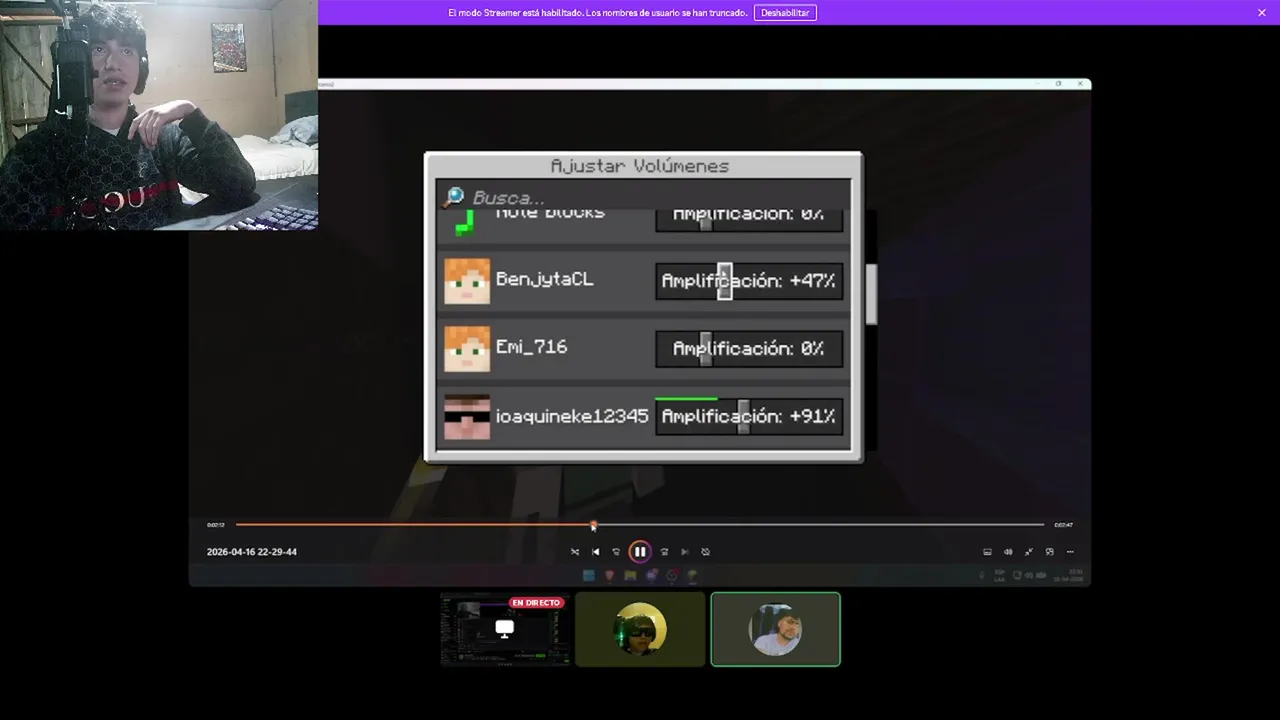Select the participant tile with sunglasses avatar
The width and height of the screenshot is (1280, 720).
click(x=640, y=629)
